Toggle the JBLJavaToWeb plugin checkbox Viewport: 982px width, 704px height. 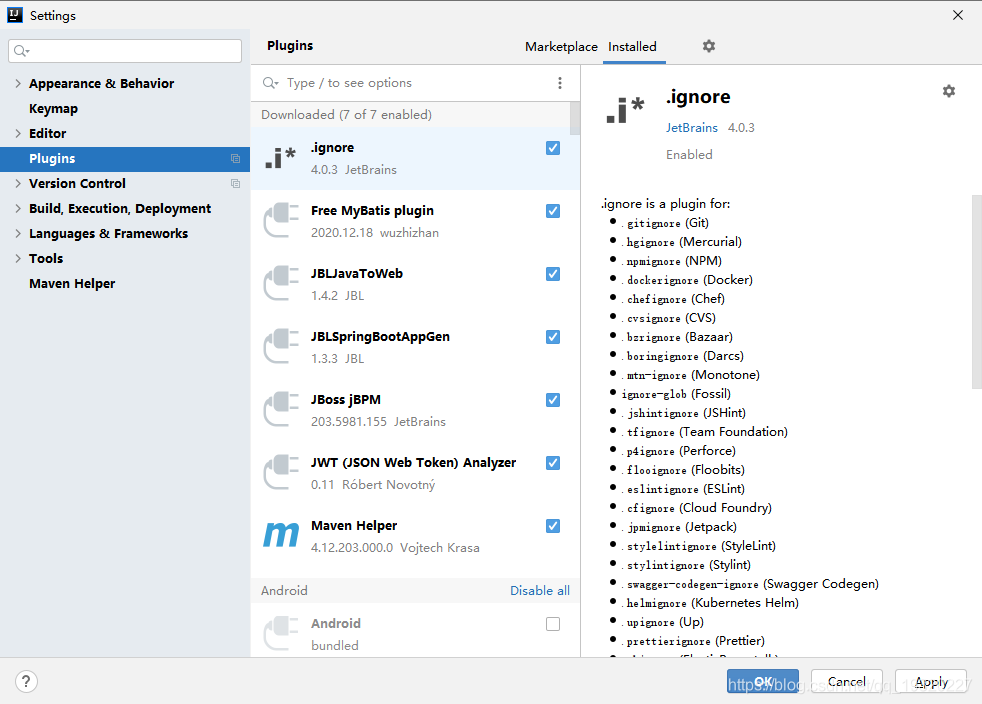click(552, 274)
